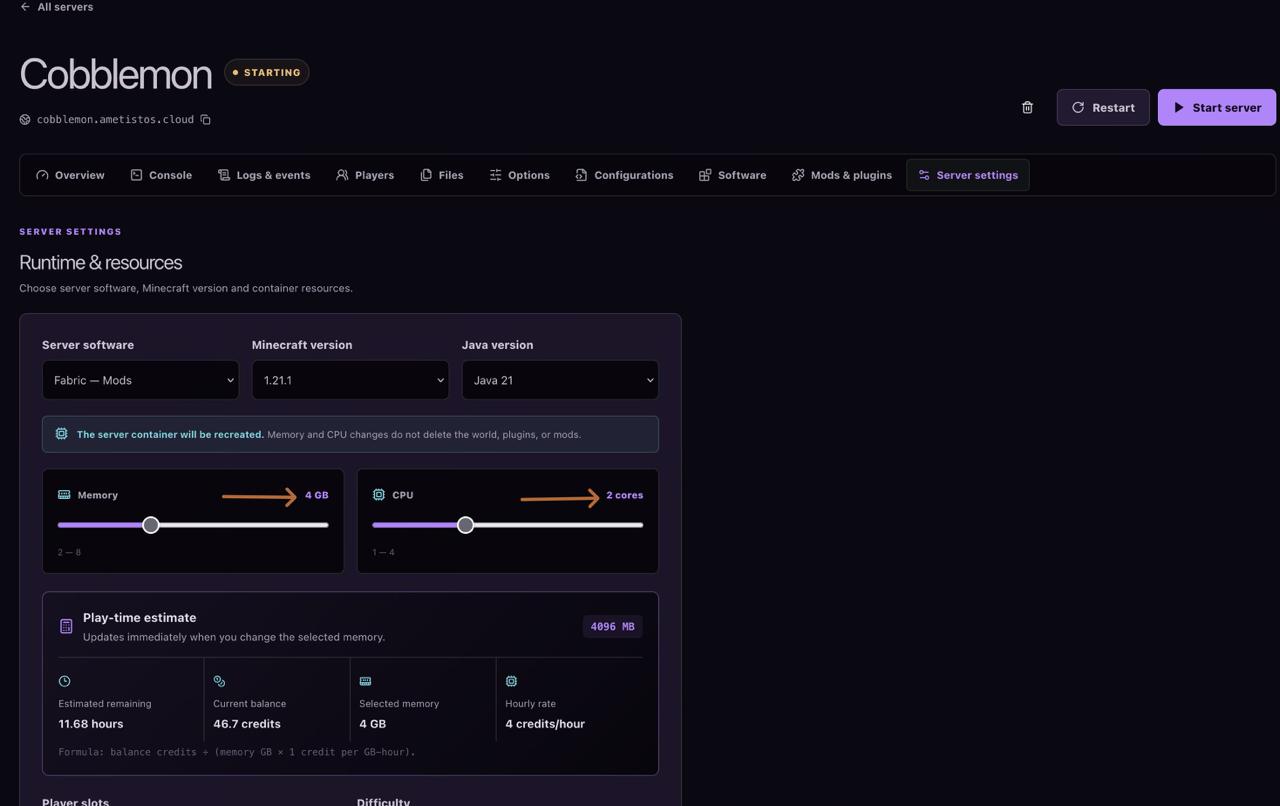Click the container recreate notice icon
This screenshot has width=1280, height=806.
(x=61, y=434)
